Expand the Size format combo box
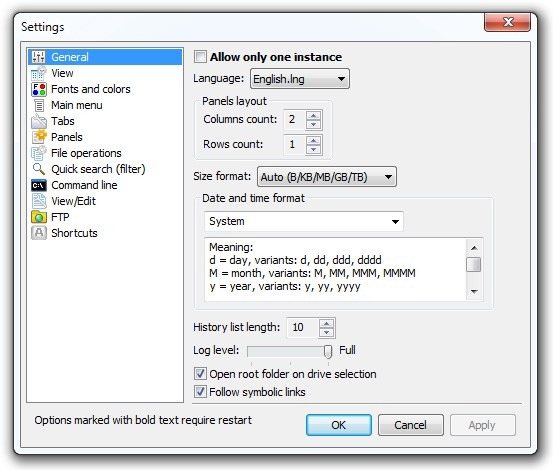 click(x=327, y=177)
